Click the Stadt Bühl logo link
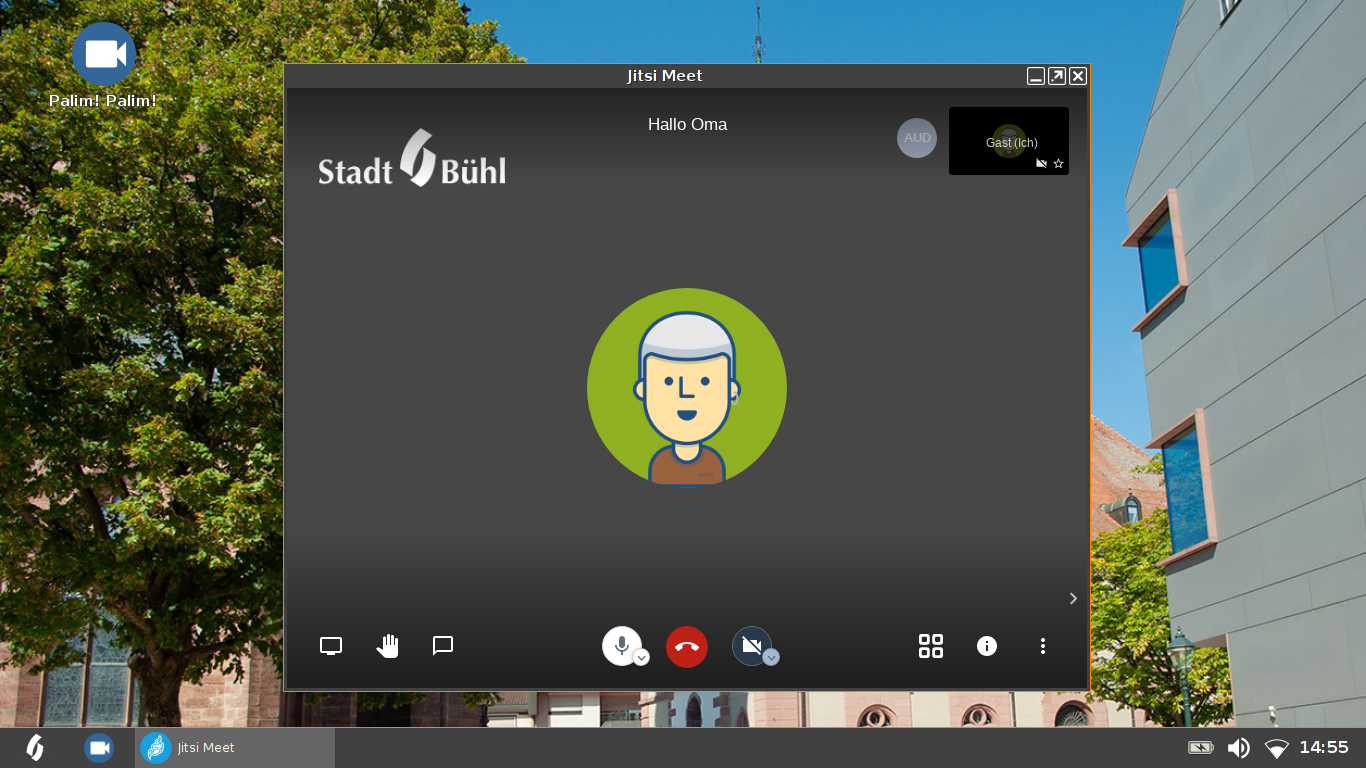Screen dimensions: 1366x768 point(412,159)
